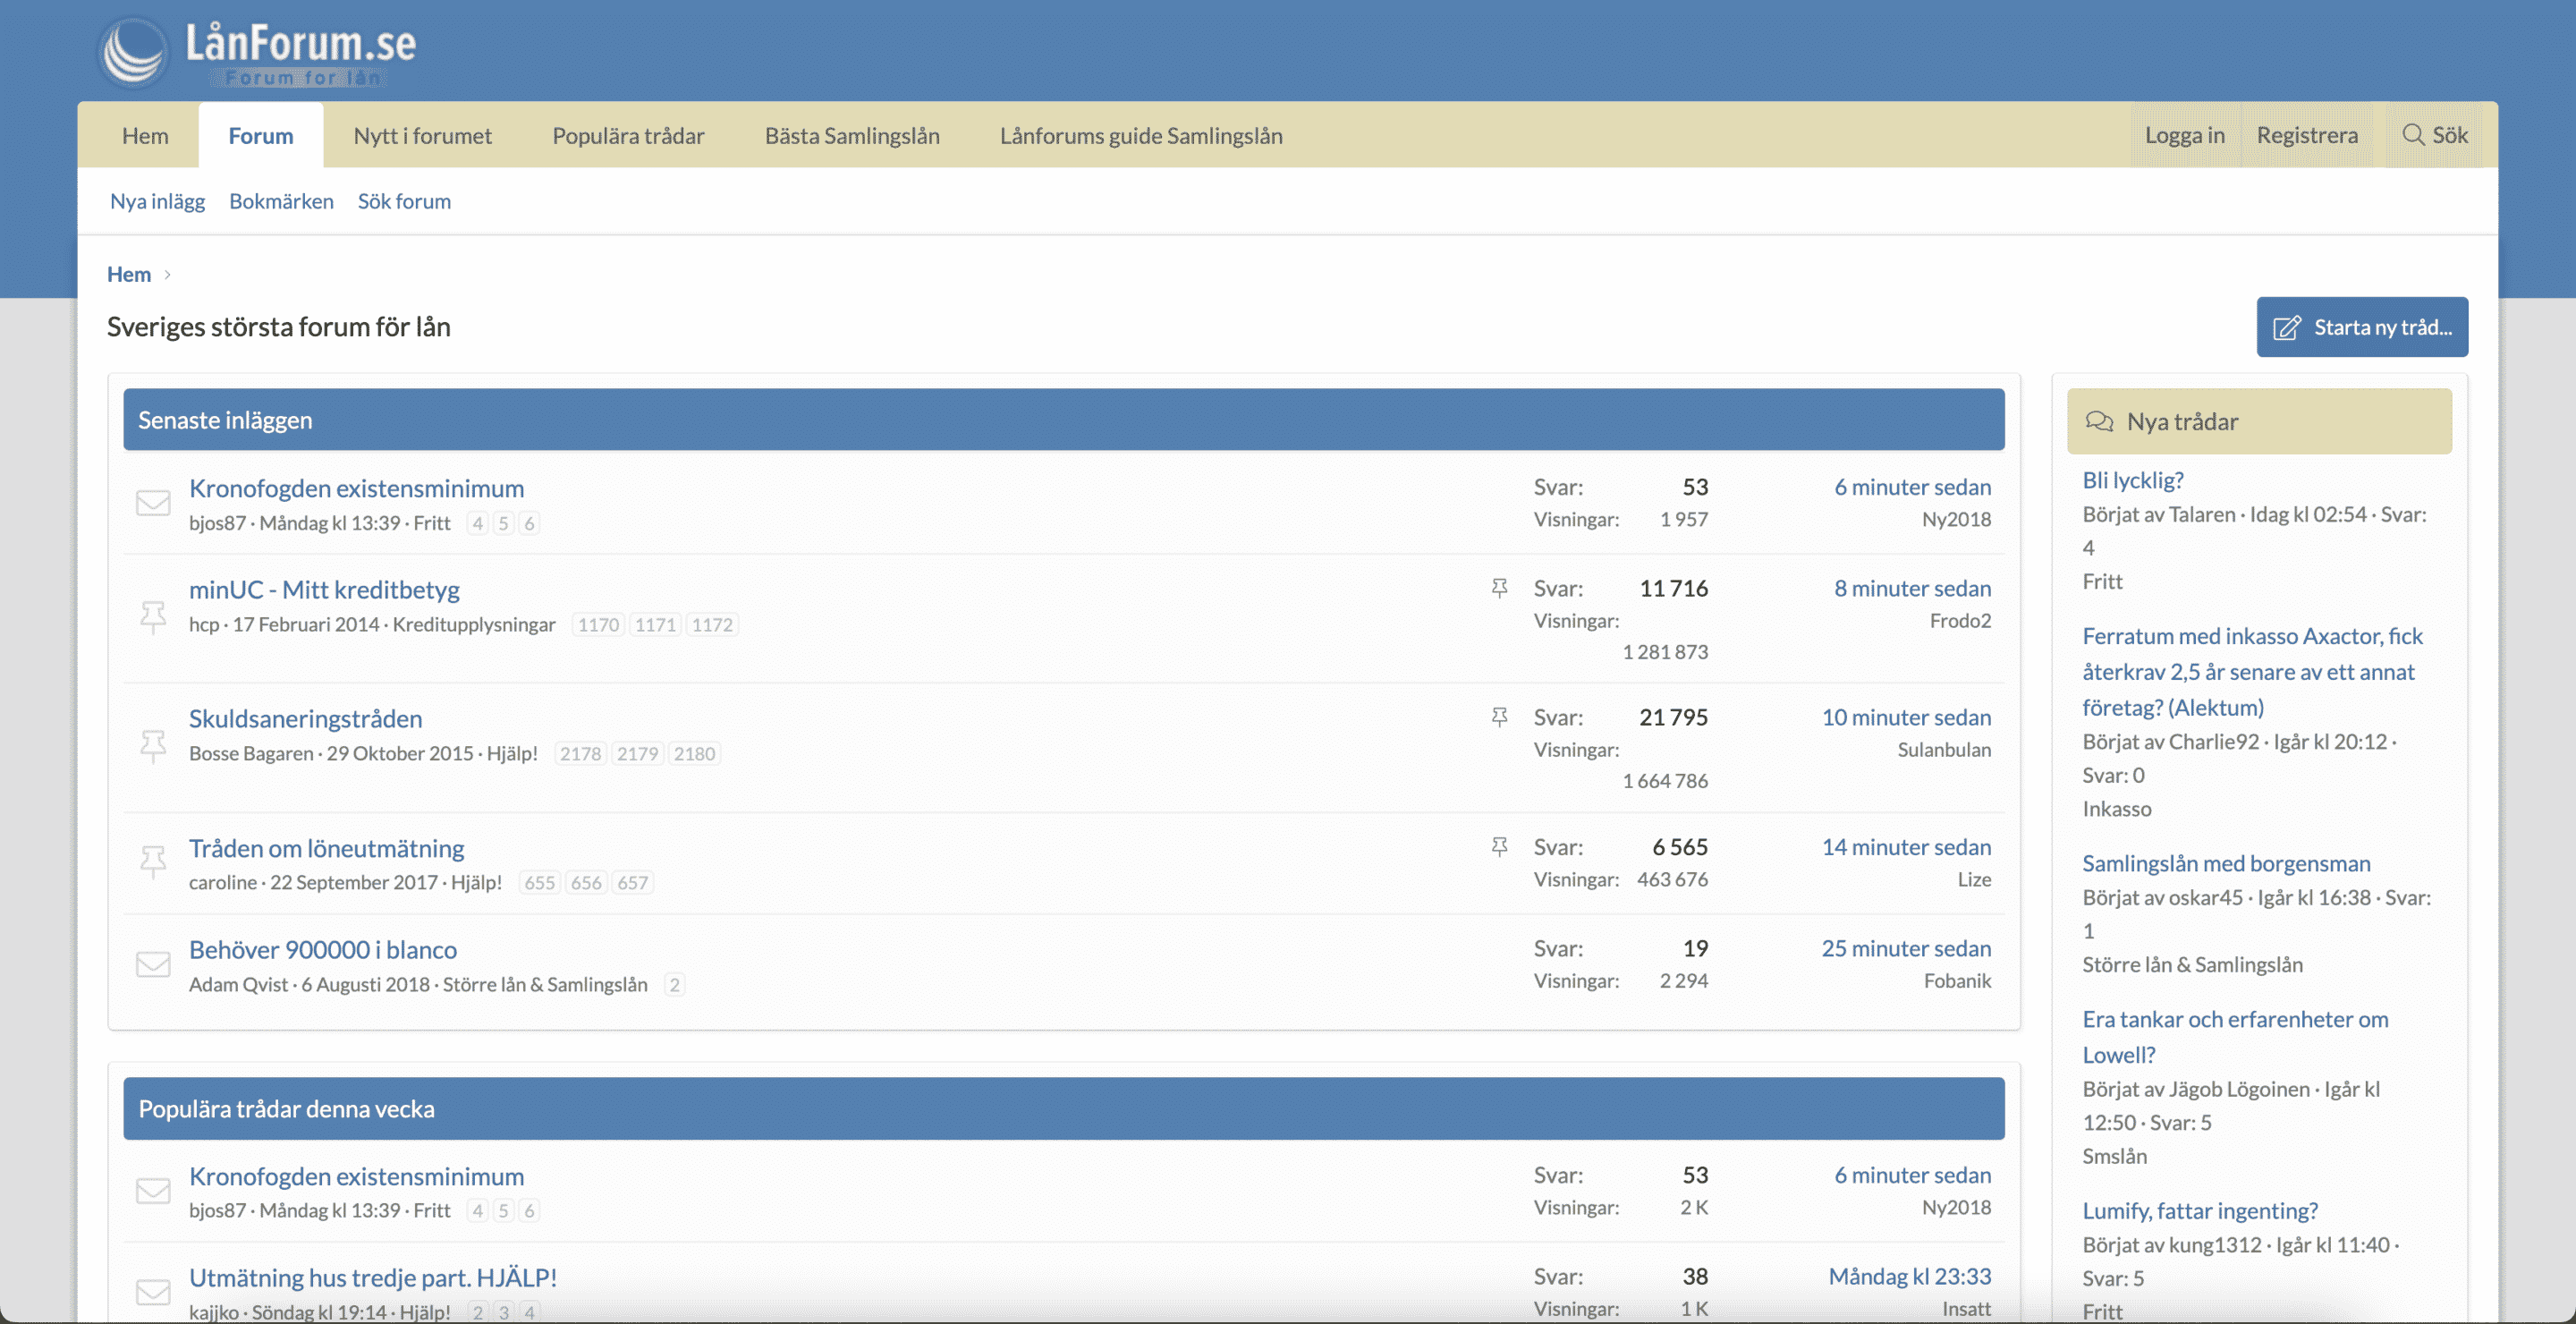Click small sticky pin next to löneutmätning replies

click(x=1499, y=847)
